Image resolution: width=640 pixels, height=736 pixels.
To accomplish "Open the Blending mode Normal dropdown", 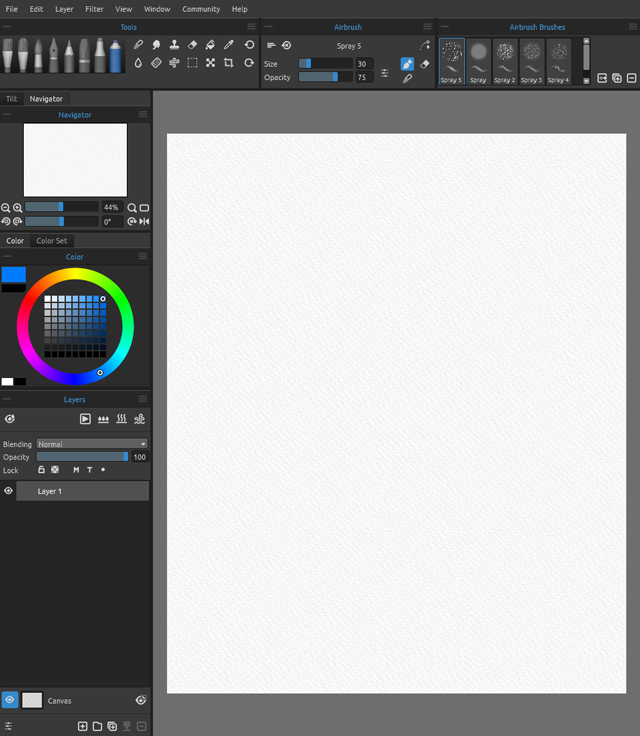I will [x=92, y=444].
